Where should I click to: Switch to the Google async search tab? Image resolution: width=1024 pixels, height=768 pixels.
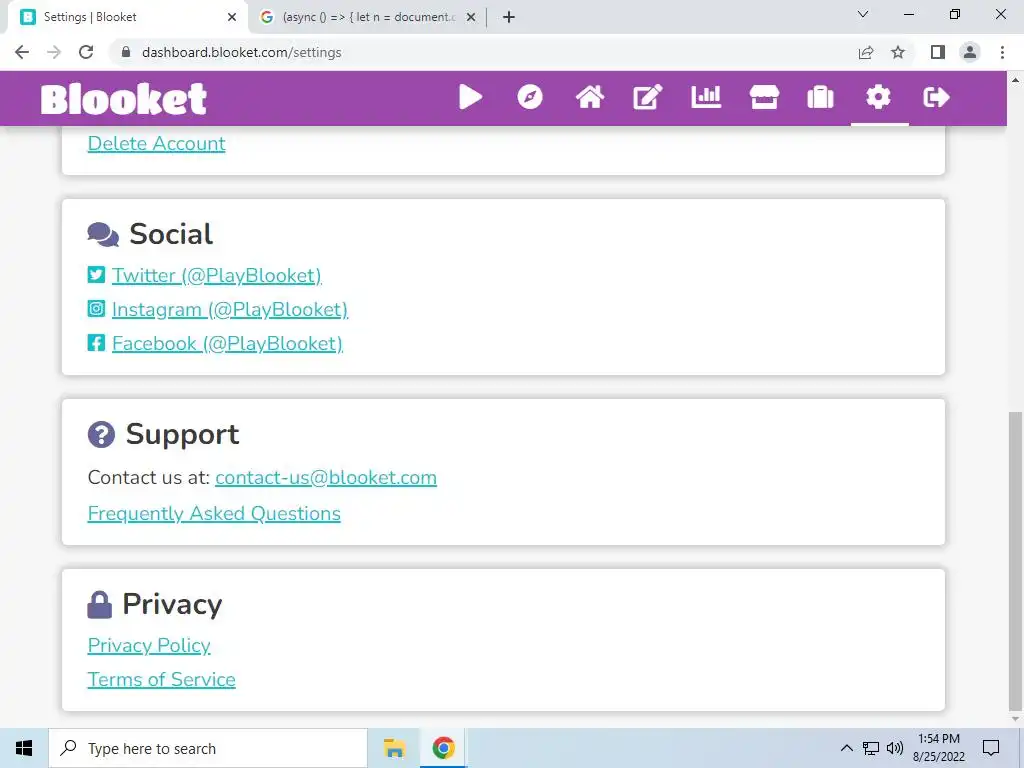click(x=366, y=18)
